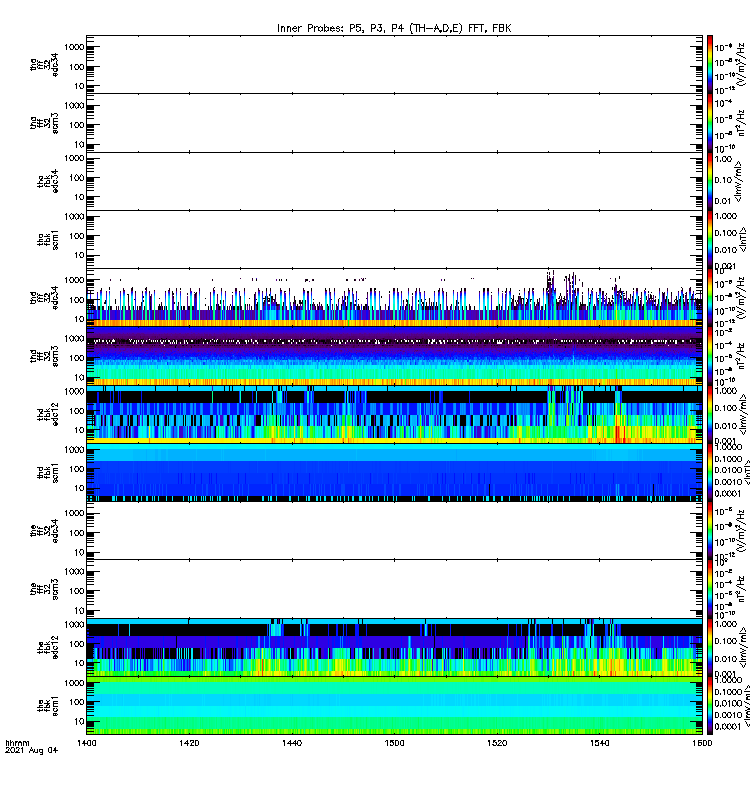
Task: Click the (V/m)²/Hz units label at top right
Action: tap(742, 64)
